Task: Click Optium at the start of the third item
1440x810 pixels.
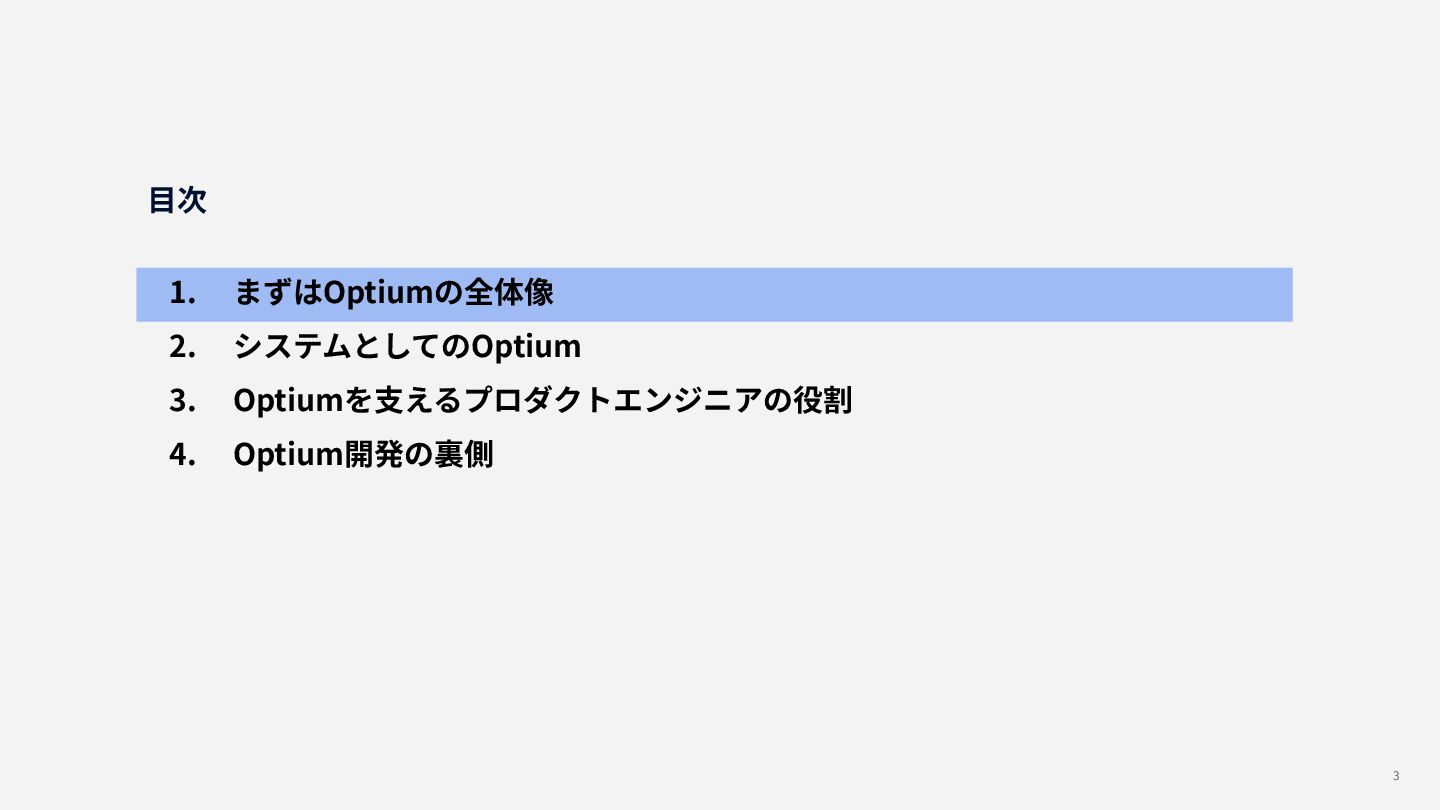Action: point(288,401)
